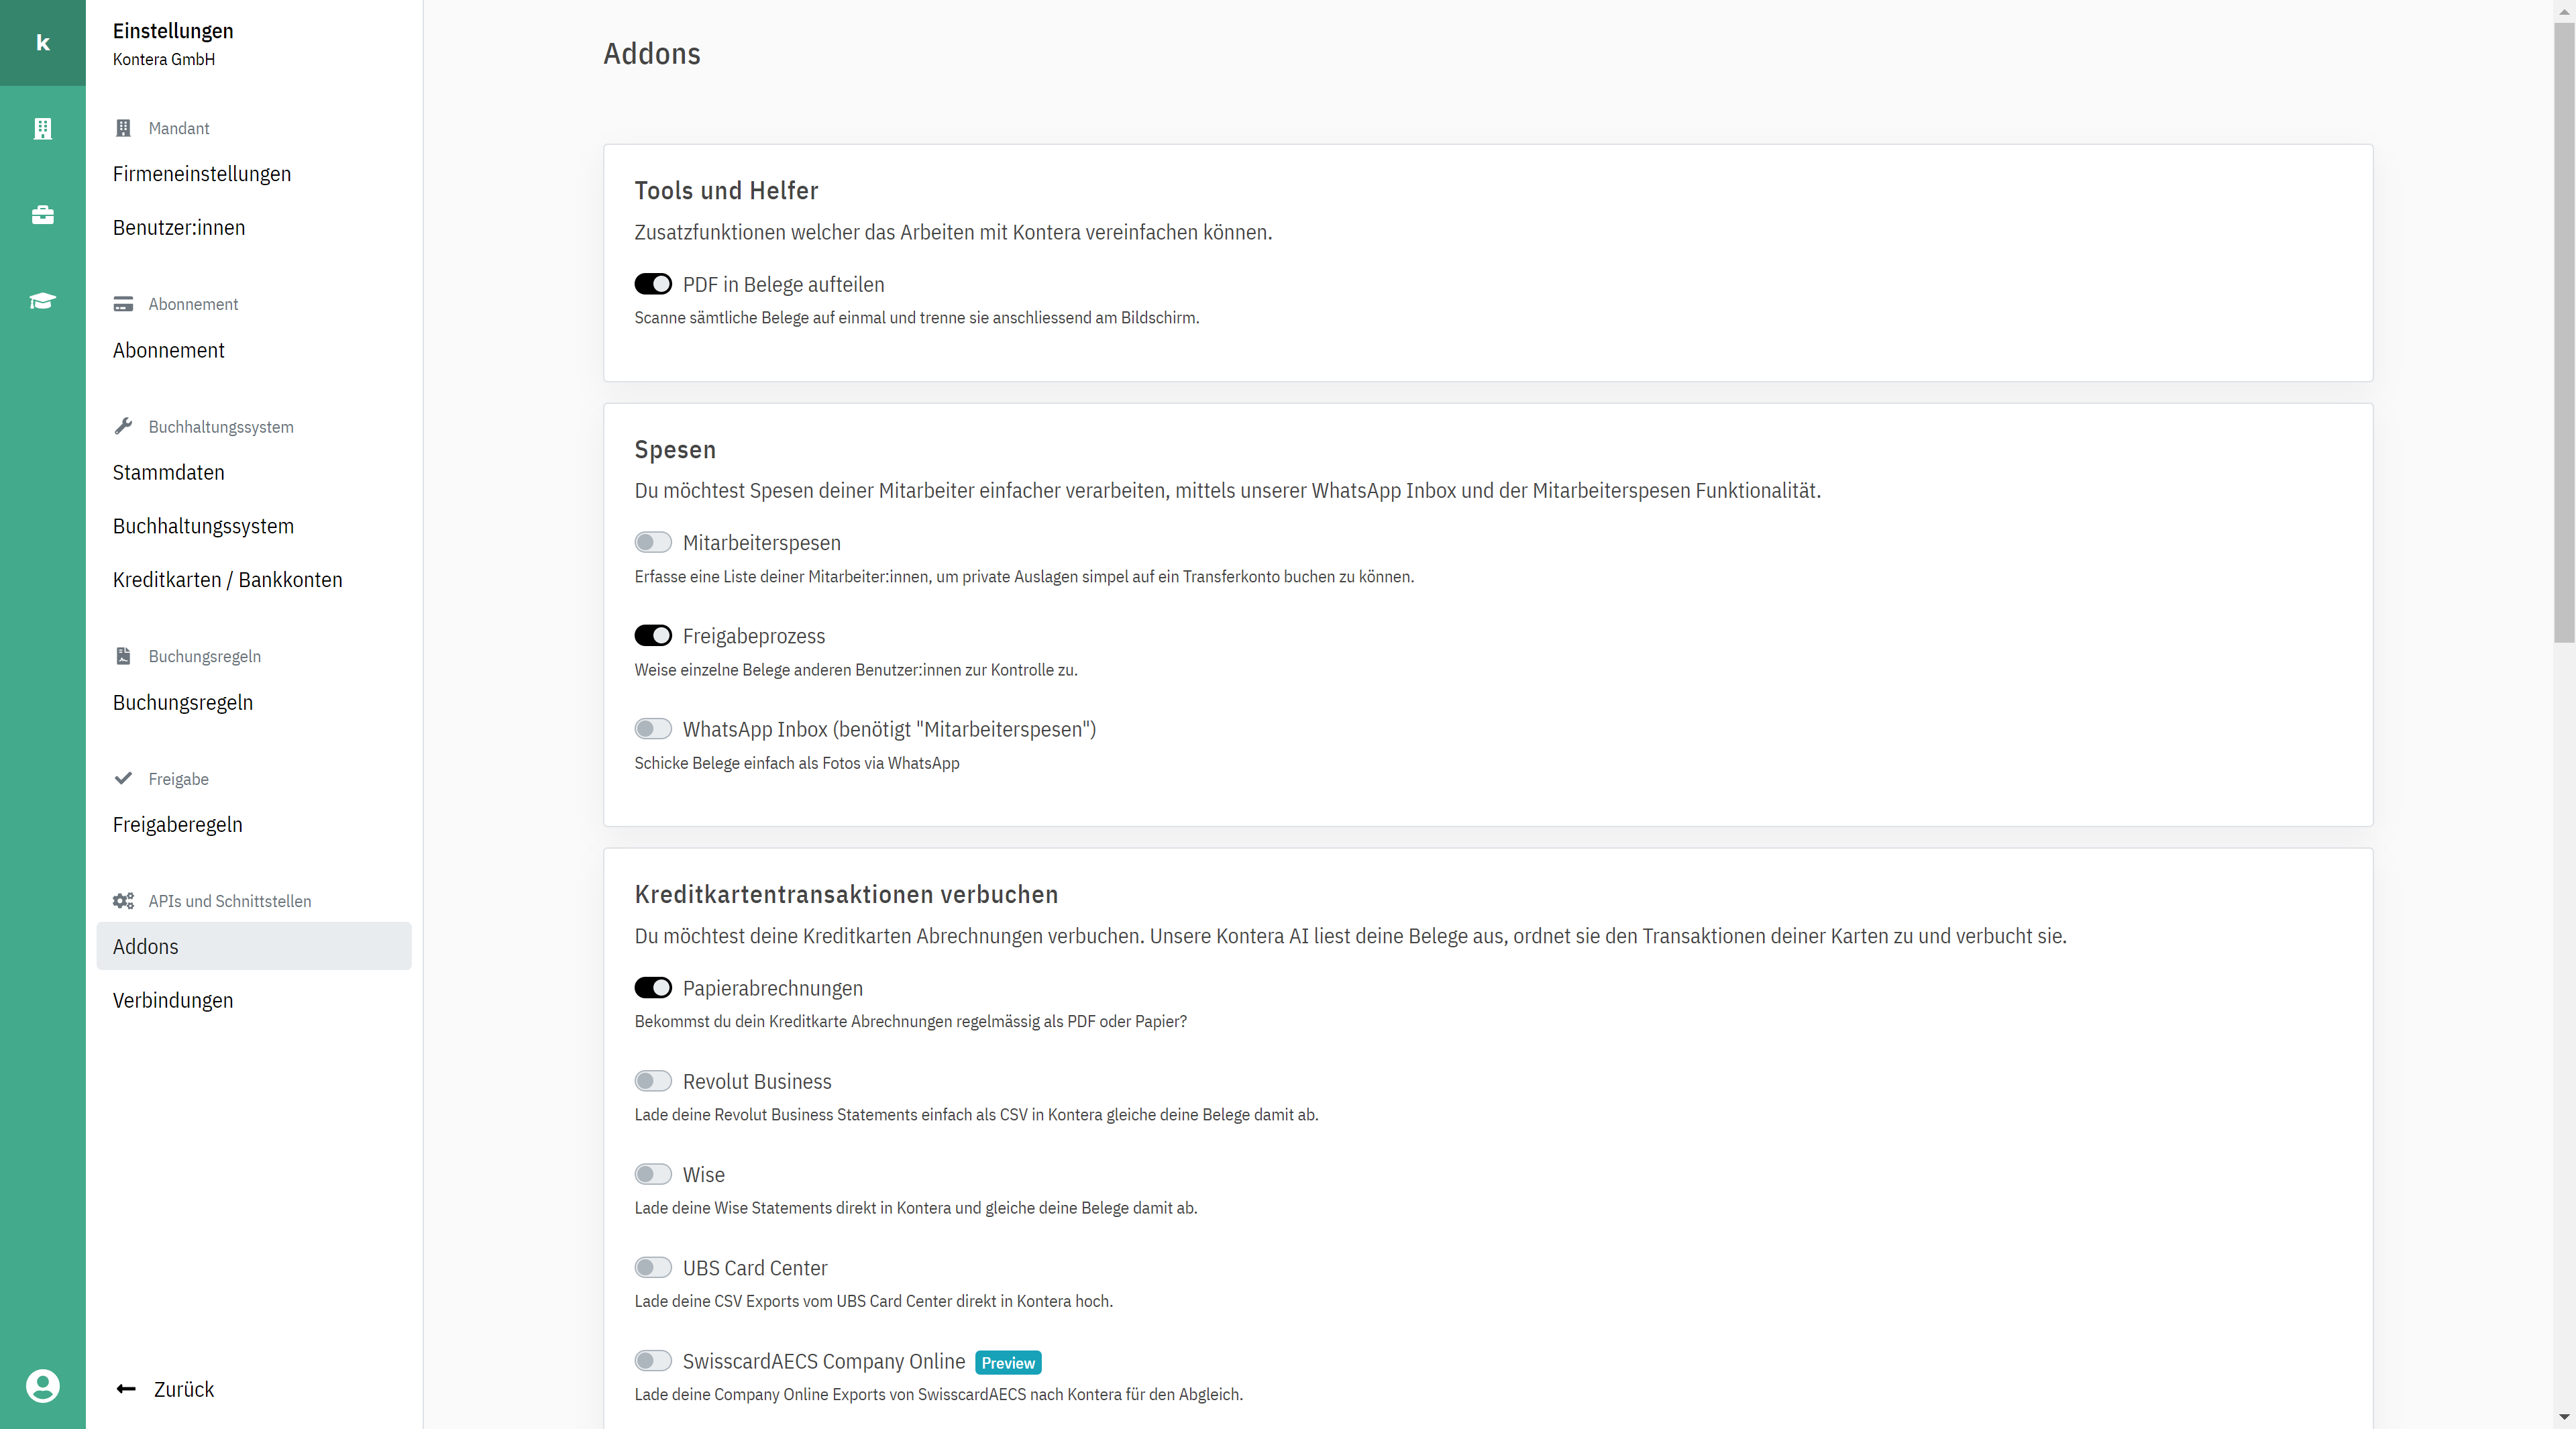
Task: Click the vertical scrollbar on the right
Action: pos(2564,330)
